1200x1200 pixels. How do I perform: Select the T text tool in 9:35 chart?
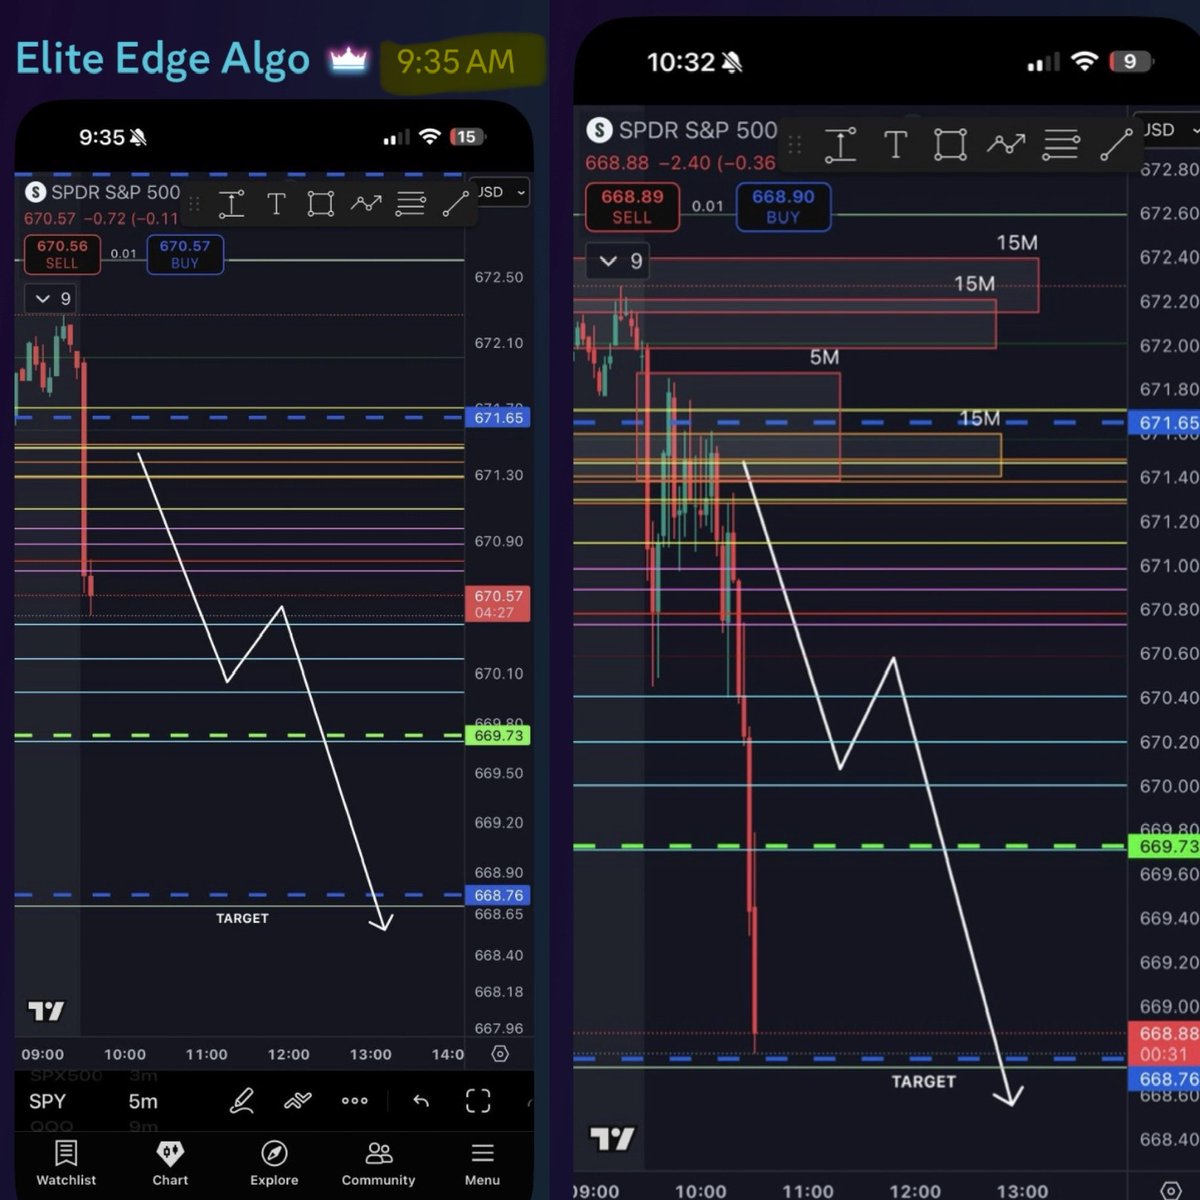(x=276, y=204)
